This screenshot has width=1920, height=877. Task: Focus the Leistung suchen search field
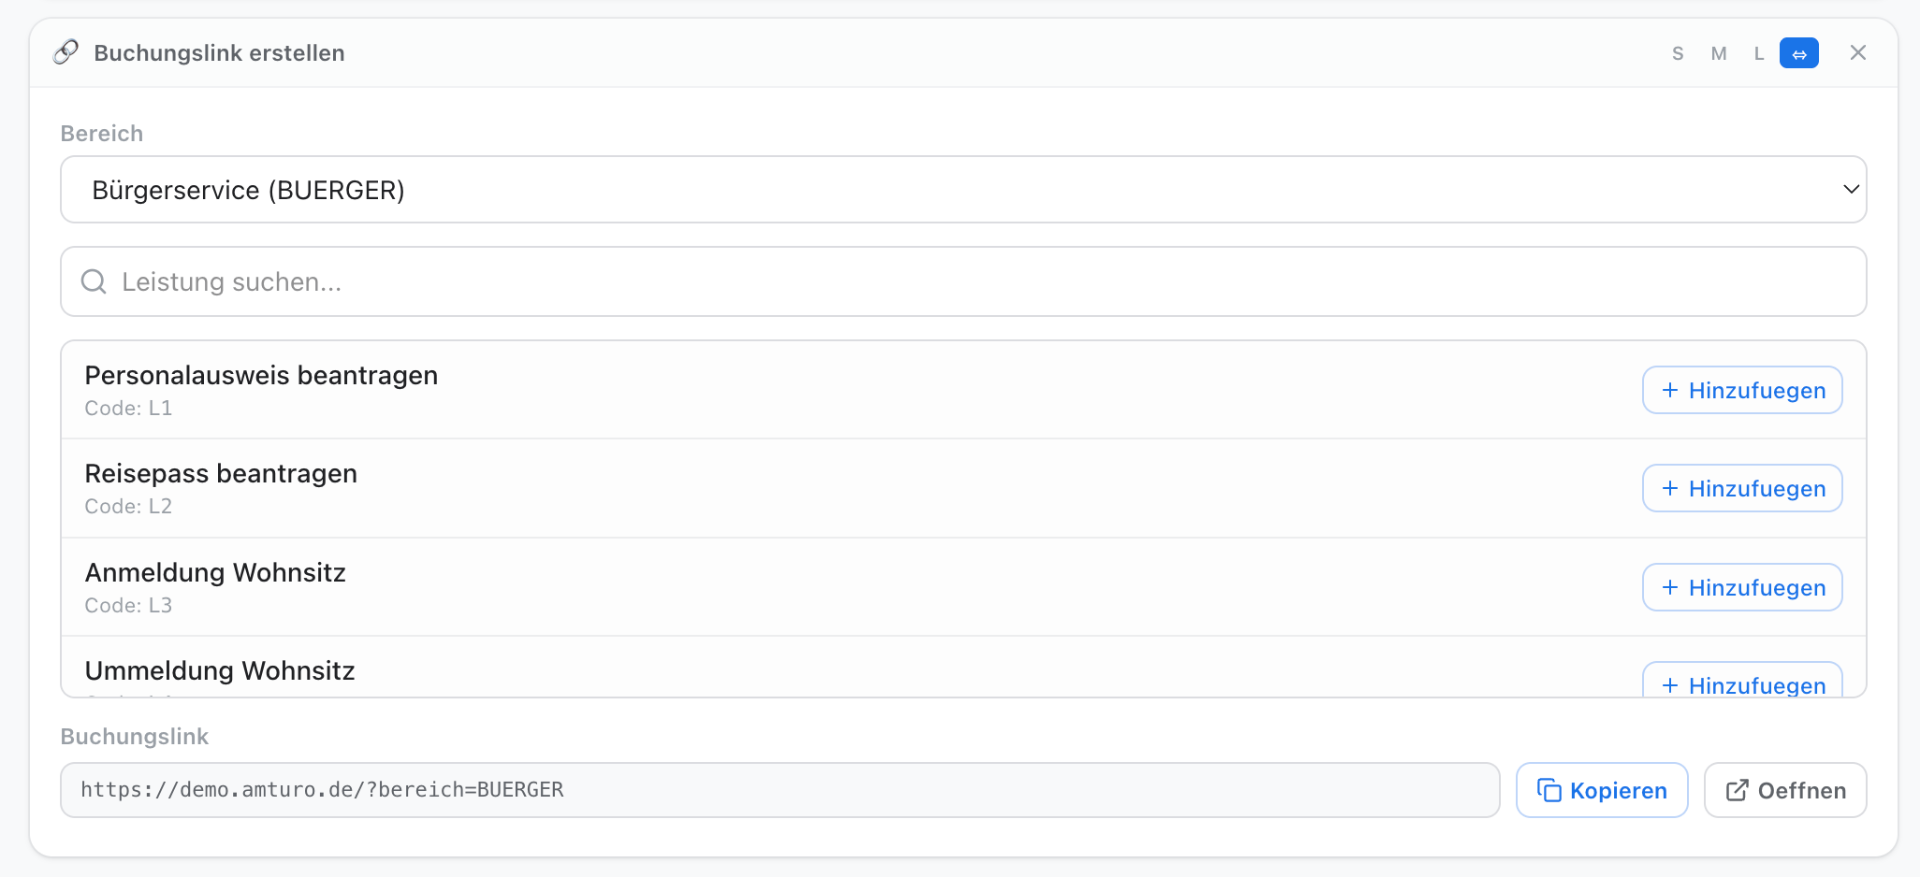(x=963, y=282)
